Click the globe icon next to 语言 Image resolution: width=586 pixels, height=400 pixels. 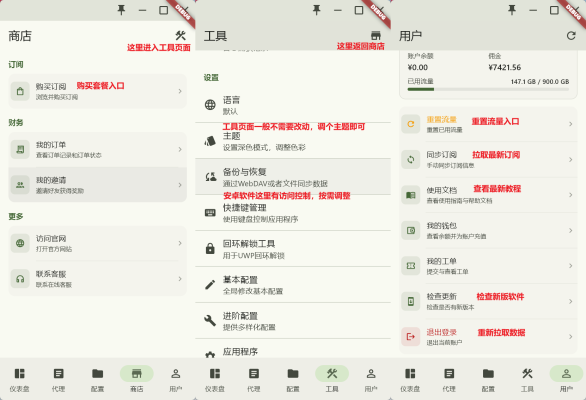click(210, 105)
